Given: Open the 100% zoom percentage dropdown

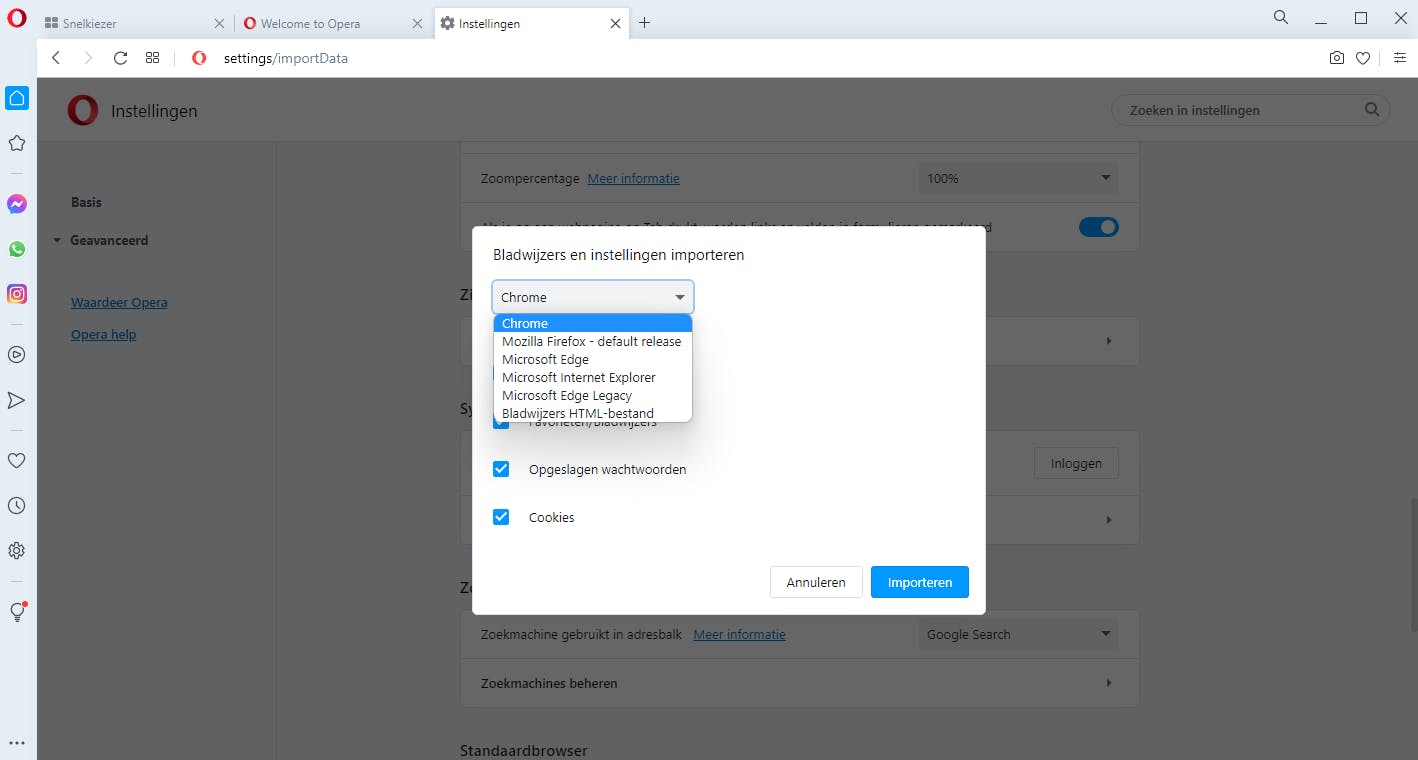Looking at the screenshot, I should [1019, 178].
